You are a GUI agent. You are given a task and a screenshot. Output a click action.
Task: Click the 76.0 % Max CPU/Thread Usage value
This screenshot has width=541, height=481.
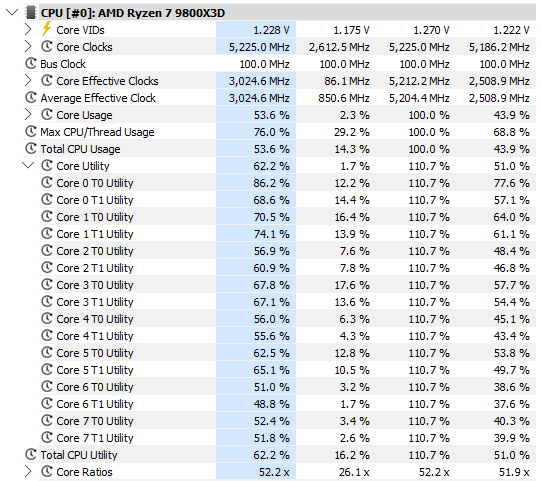(x=272, y=132)
